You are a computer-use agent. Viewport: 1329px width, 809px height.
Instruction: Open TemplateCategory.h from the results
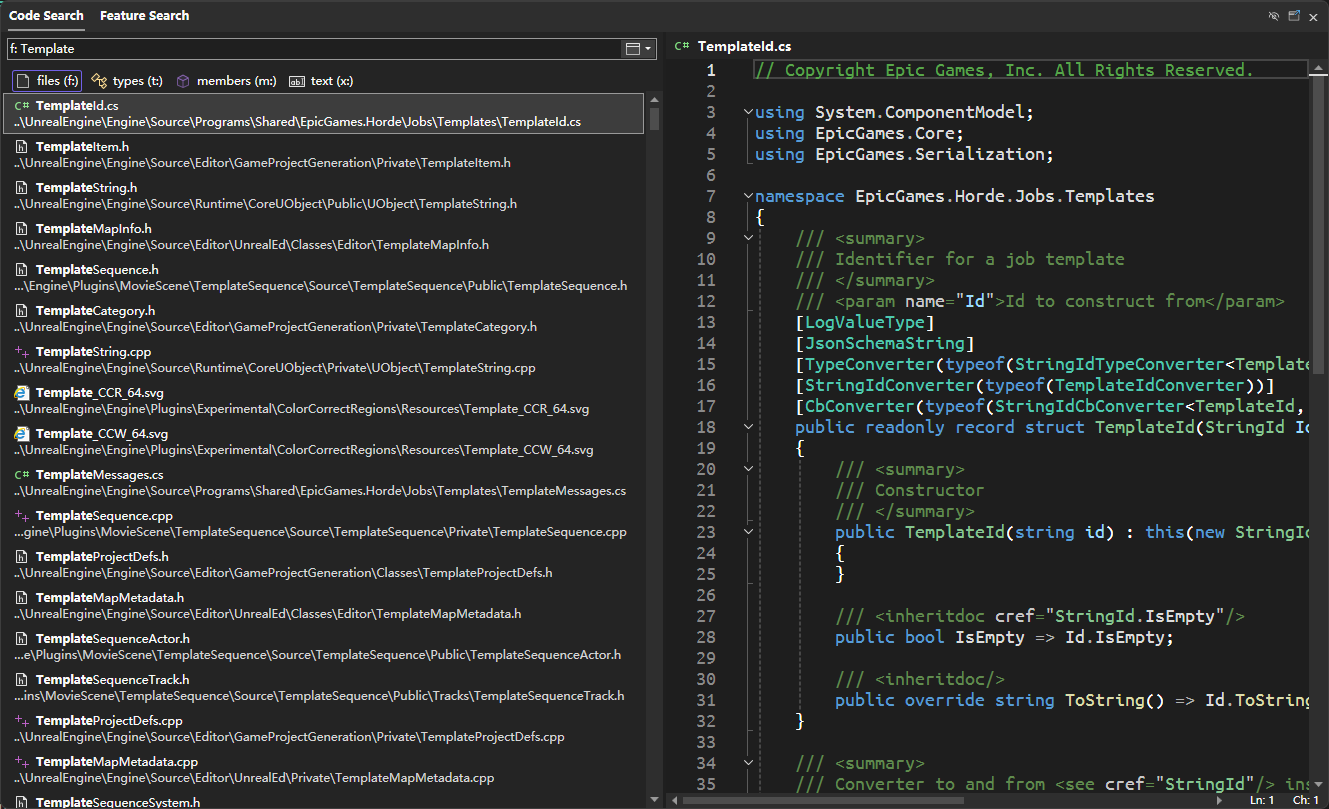tap(95, 311)
